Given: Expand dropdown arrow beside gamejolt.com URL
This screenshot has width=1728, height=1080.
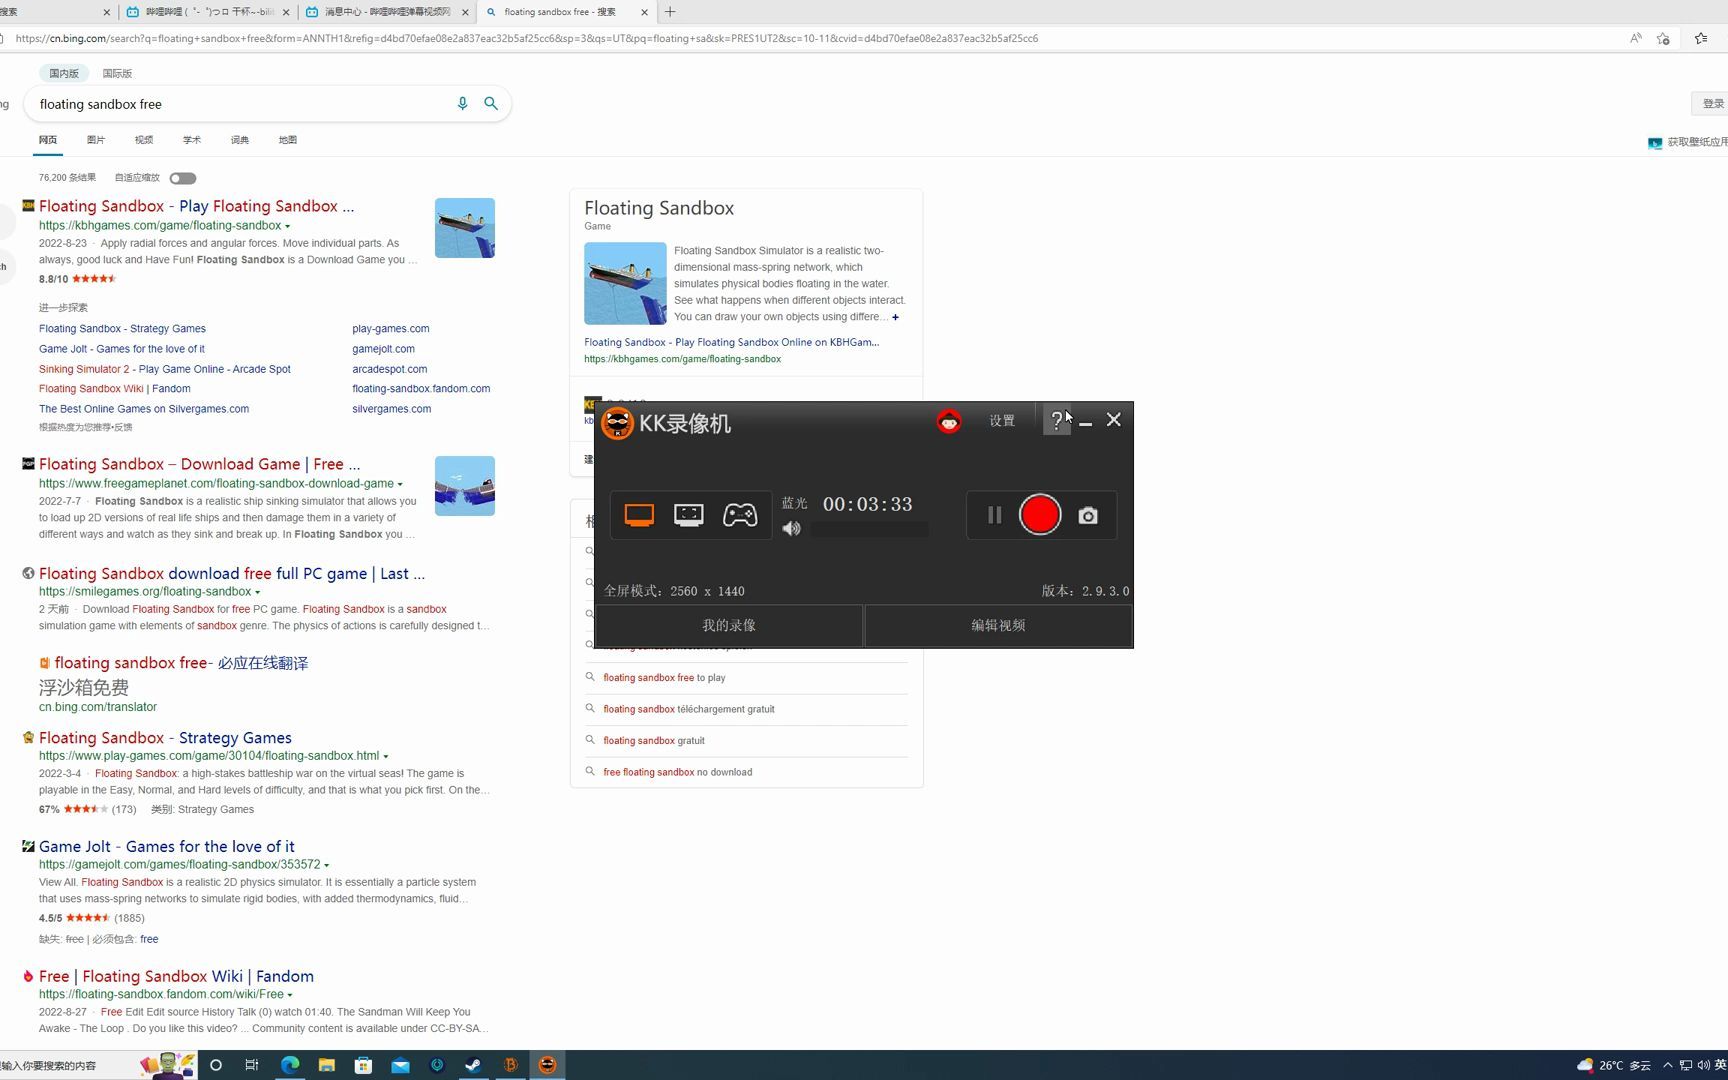Looking at the screenshot, I should pyautogui.click(x=327, y=866).
